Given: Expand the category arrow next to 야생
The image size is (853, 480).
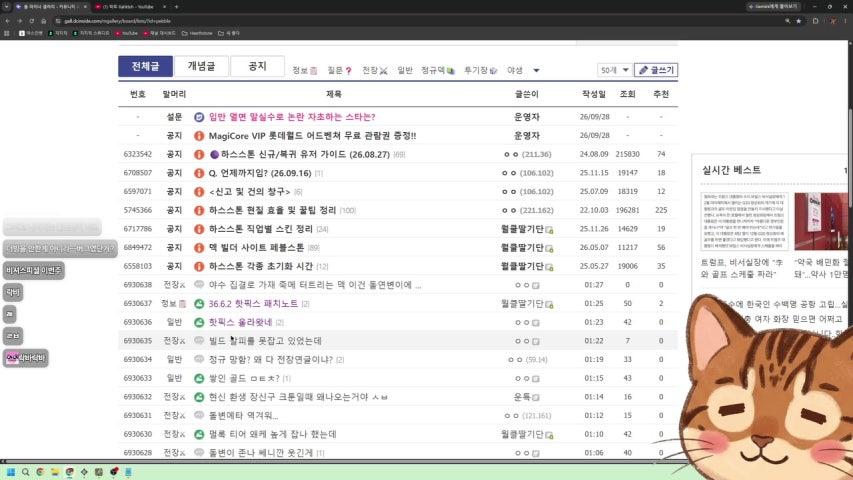Looking at the screenshot, I should pyautogui.click(x=536, y=70).
